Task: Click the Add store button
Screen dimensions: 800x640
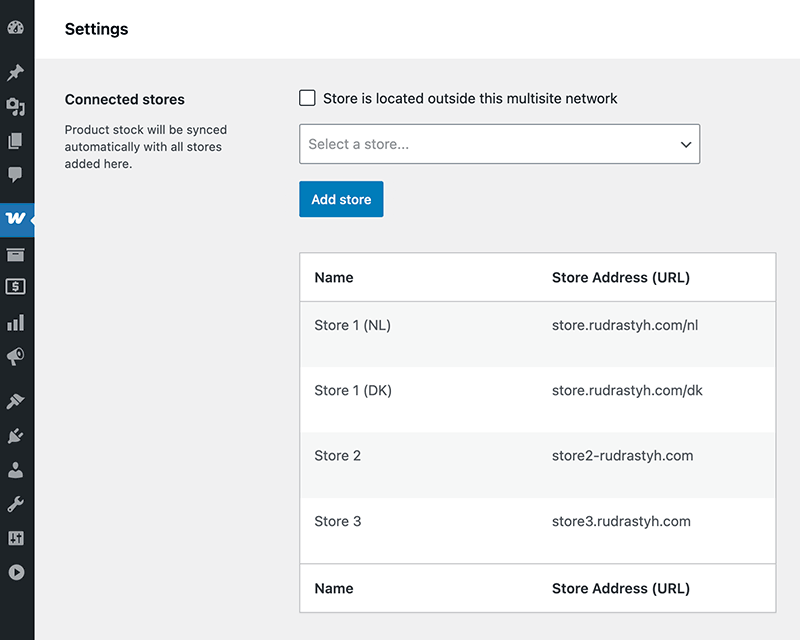Action: coord(341,199)
